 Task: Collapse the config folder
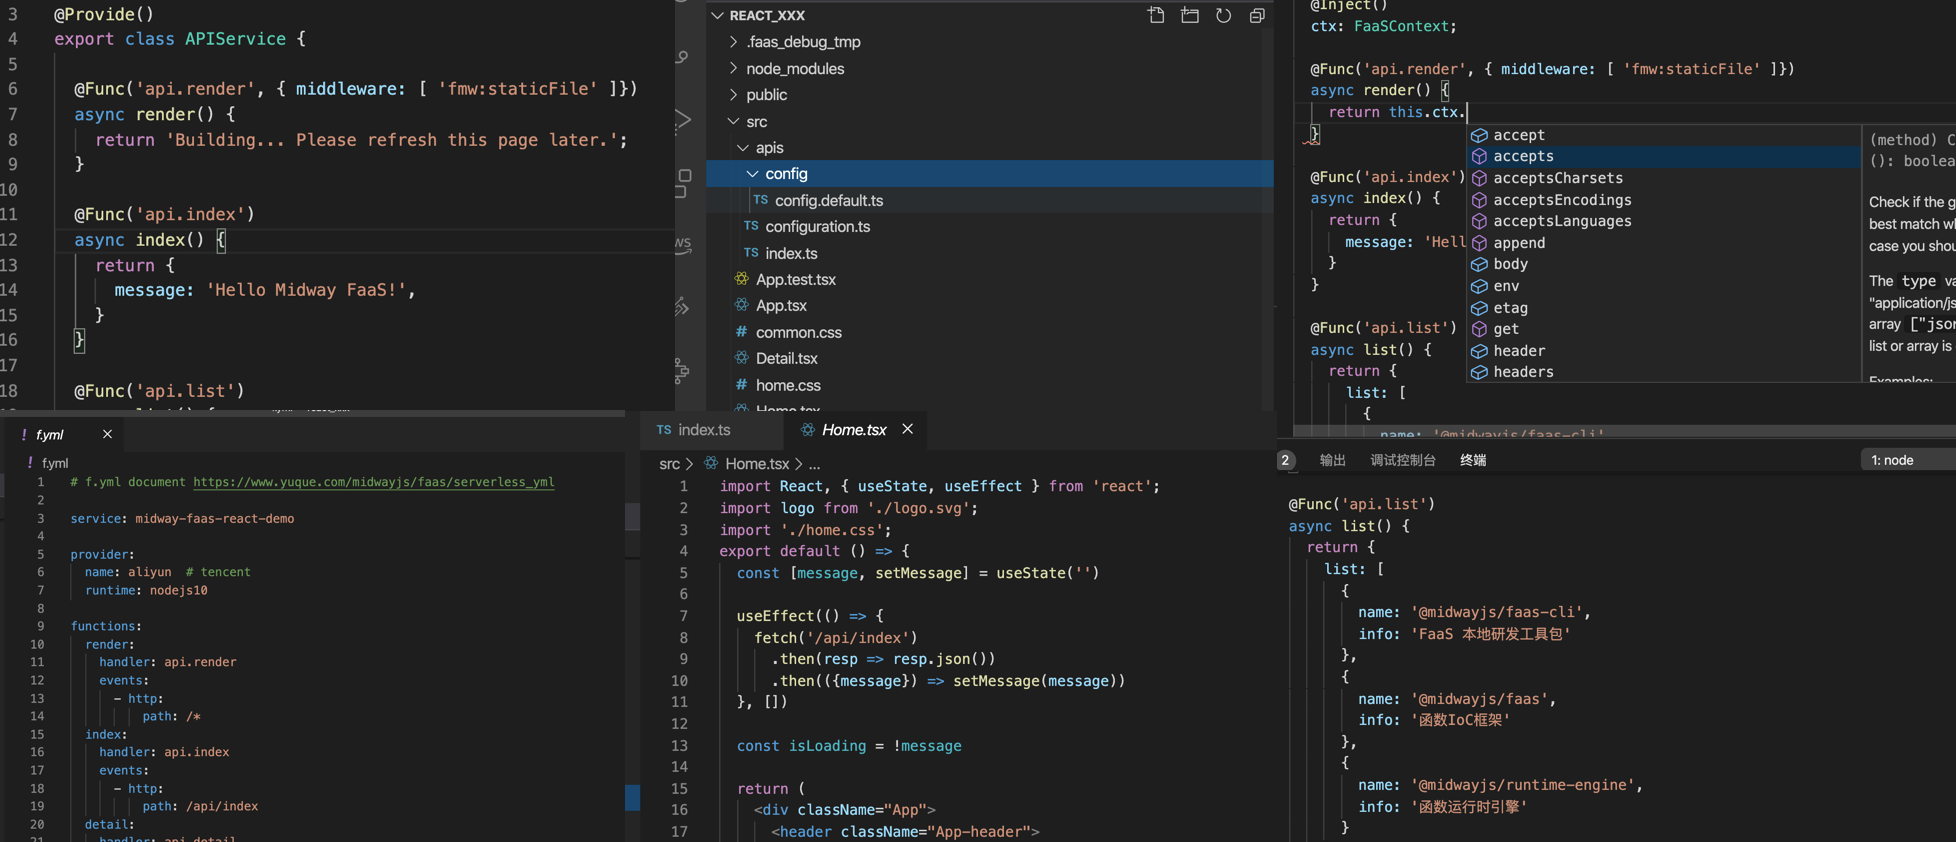click(x=753, y=174)
